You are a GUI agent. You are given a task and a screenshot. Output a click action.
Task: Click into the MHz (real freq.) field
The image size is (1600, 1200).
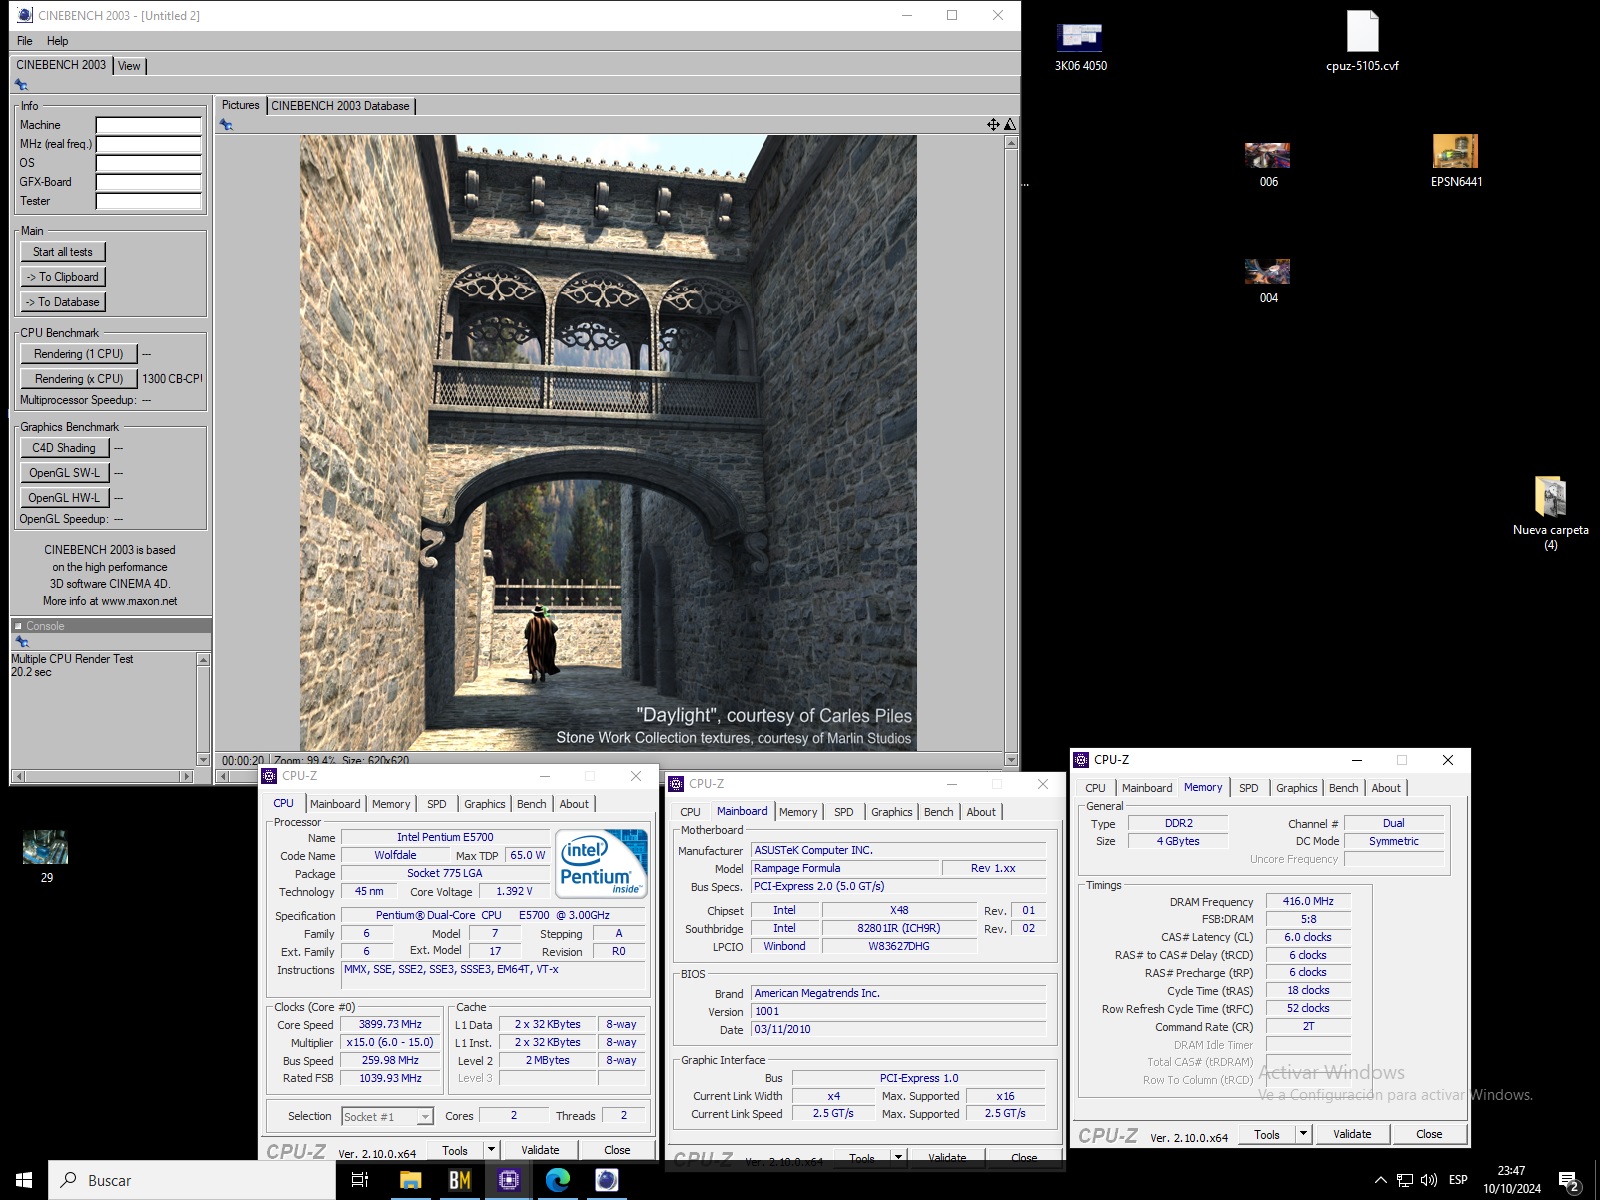click(x=149, y=144)
